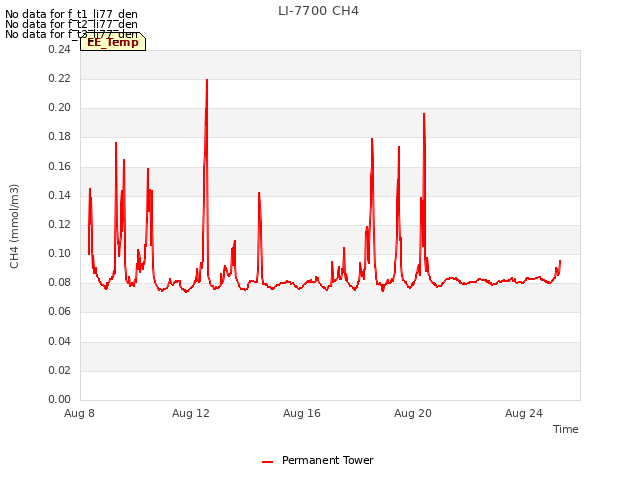Click the 0.10 y-axis tick label

click(x=60, y=253)
